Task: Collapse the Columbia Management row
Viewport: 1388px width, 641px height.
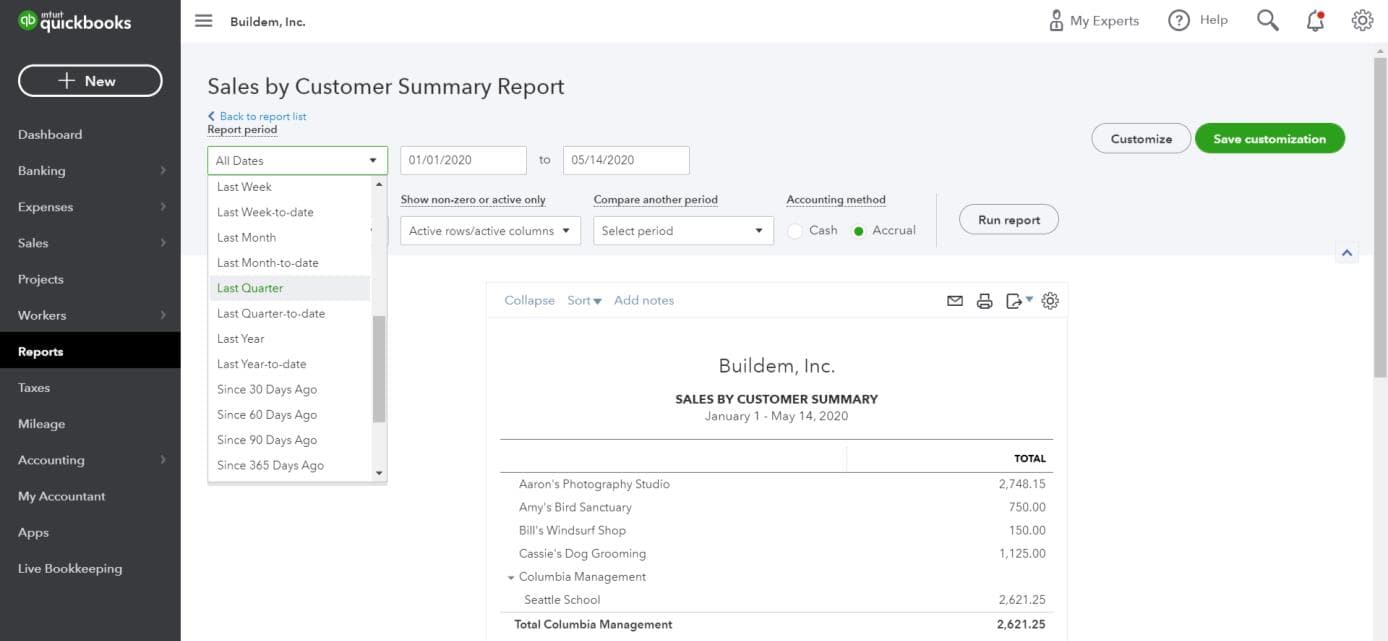Action: pyautogui.click(x=511, y=578)
